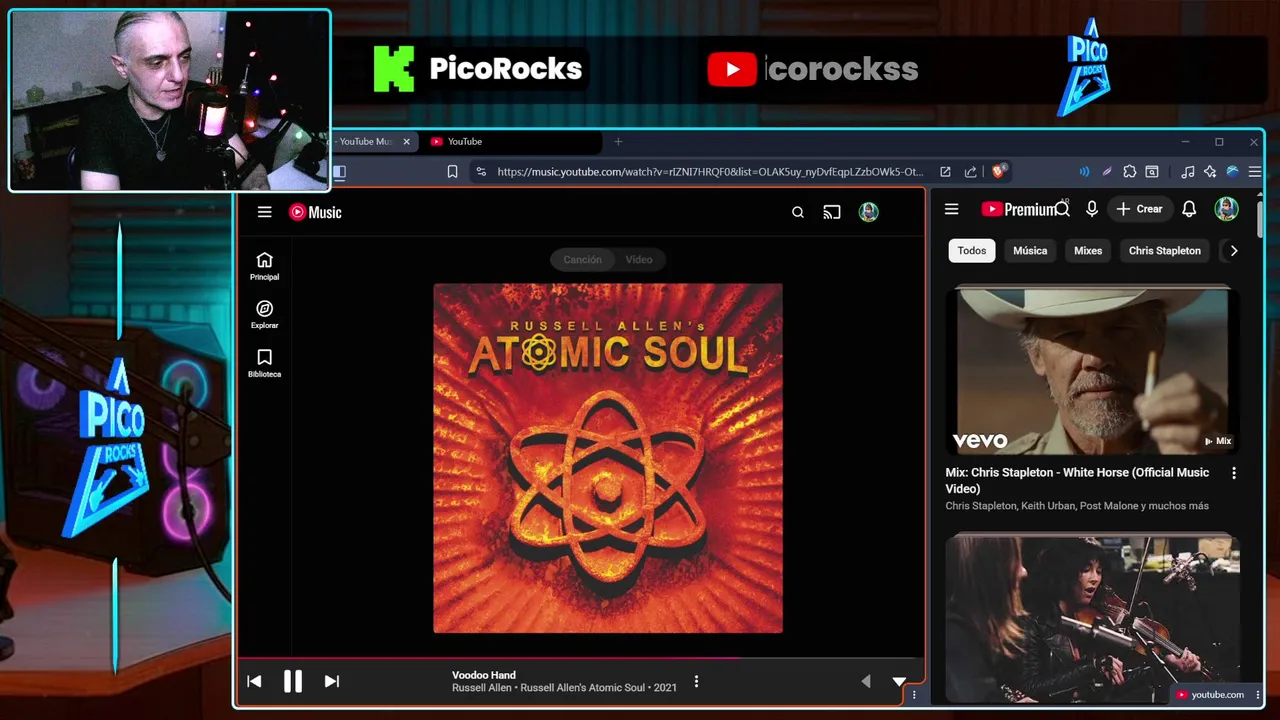This screenshot has height=720, width=1280.
Task: Open the Principal home section
Action: 264,266
